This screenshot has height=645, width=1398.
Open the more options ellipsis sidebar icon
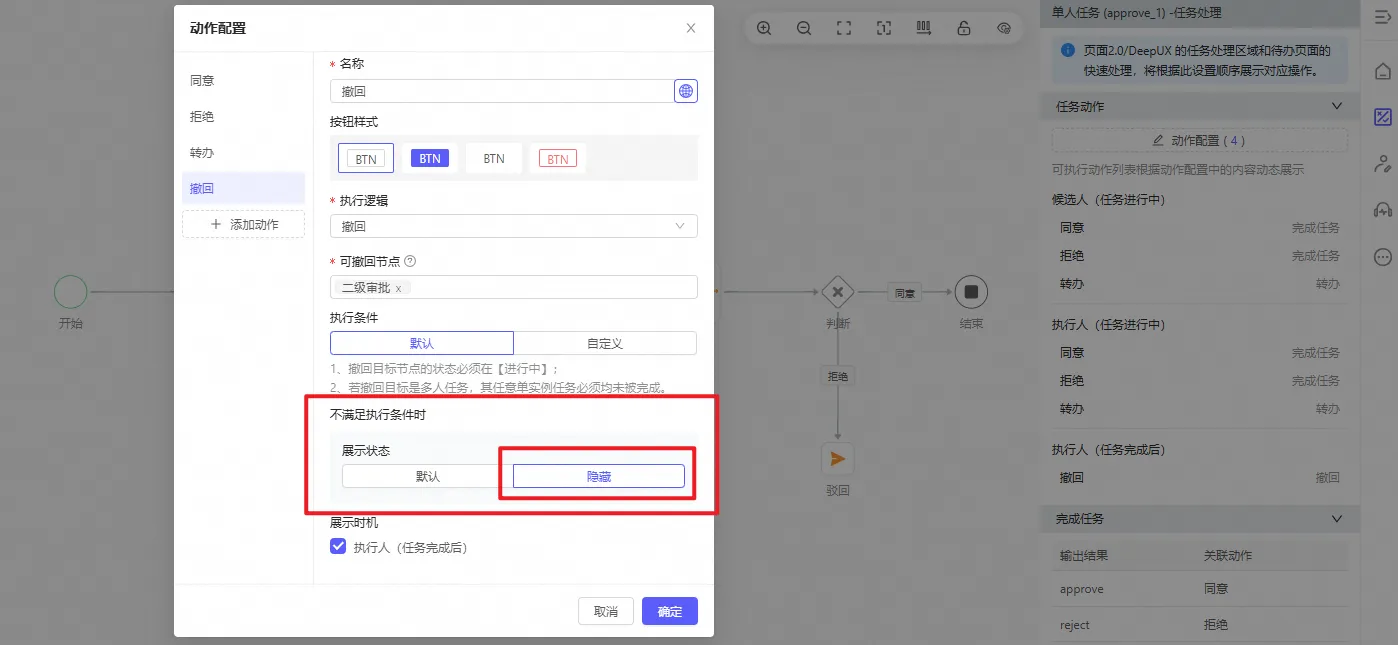pos(1383,257)
